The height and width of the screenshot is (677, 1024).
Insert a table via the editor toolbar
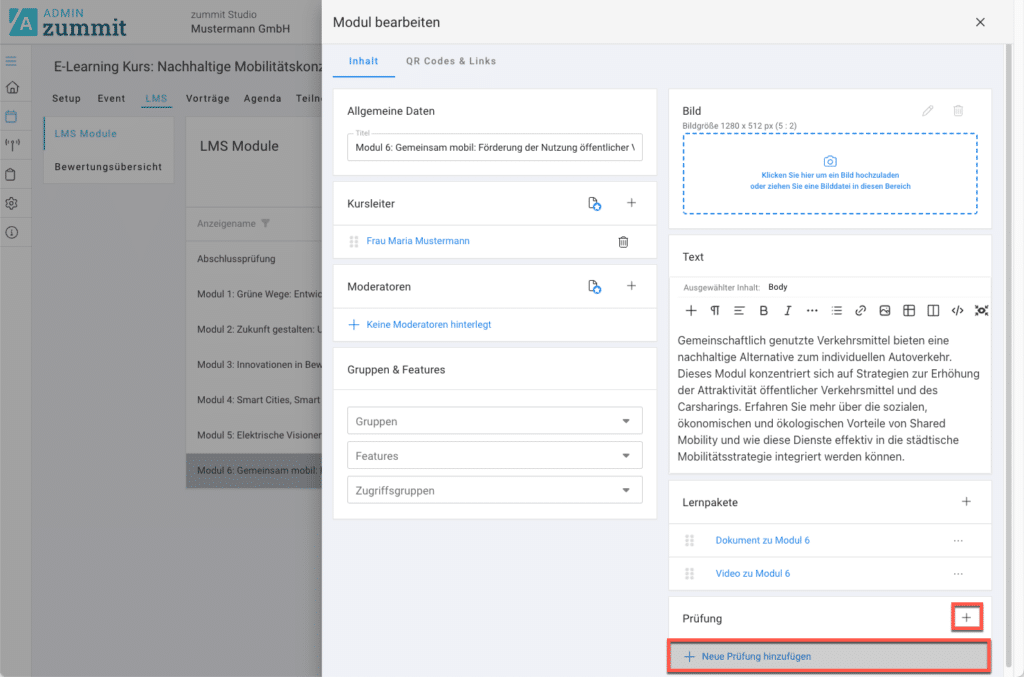point(909,310)
